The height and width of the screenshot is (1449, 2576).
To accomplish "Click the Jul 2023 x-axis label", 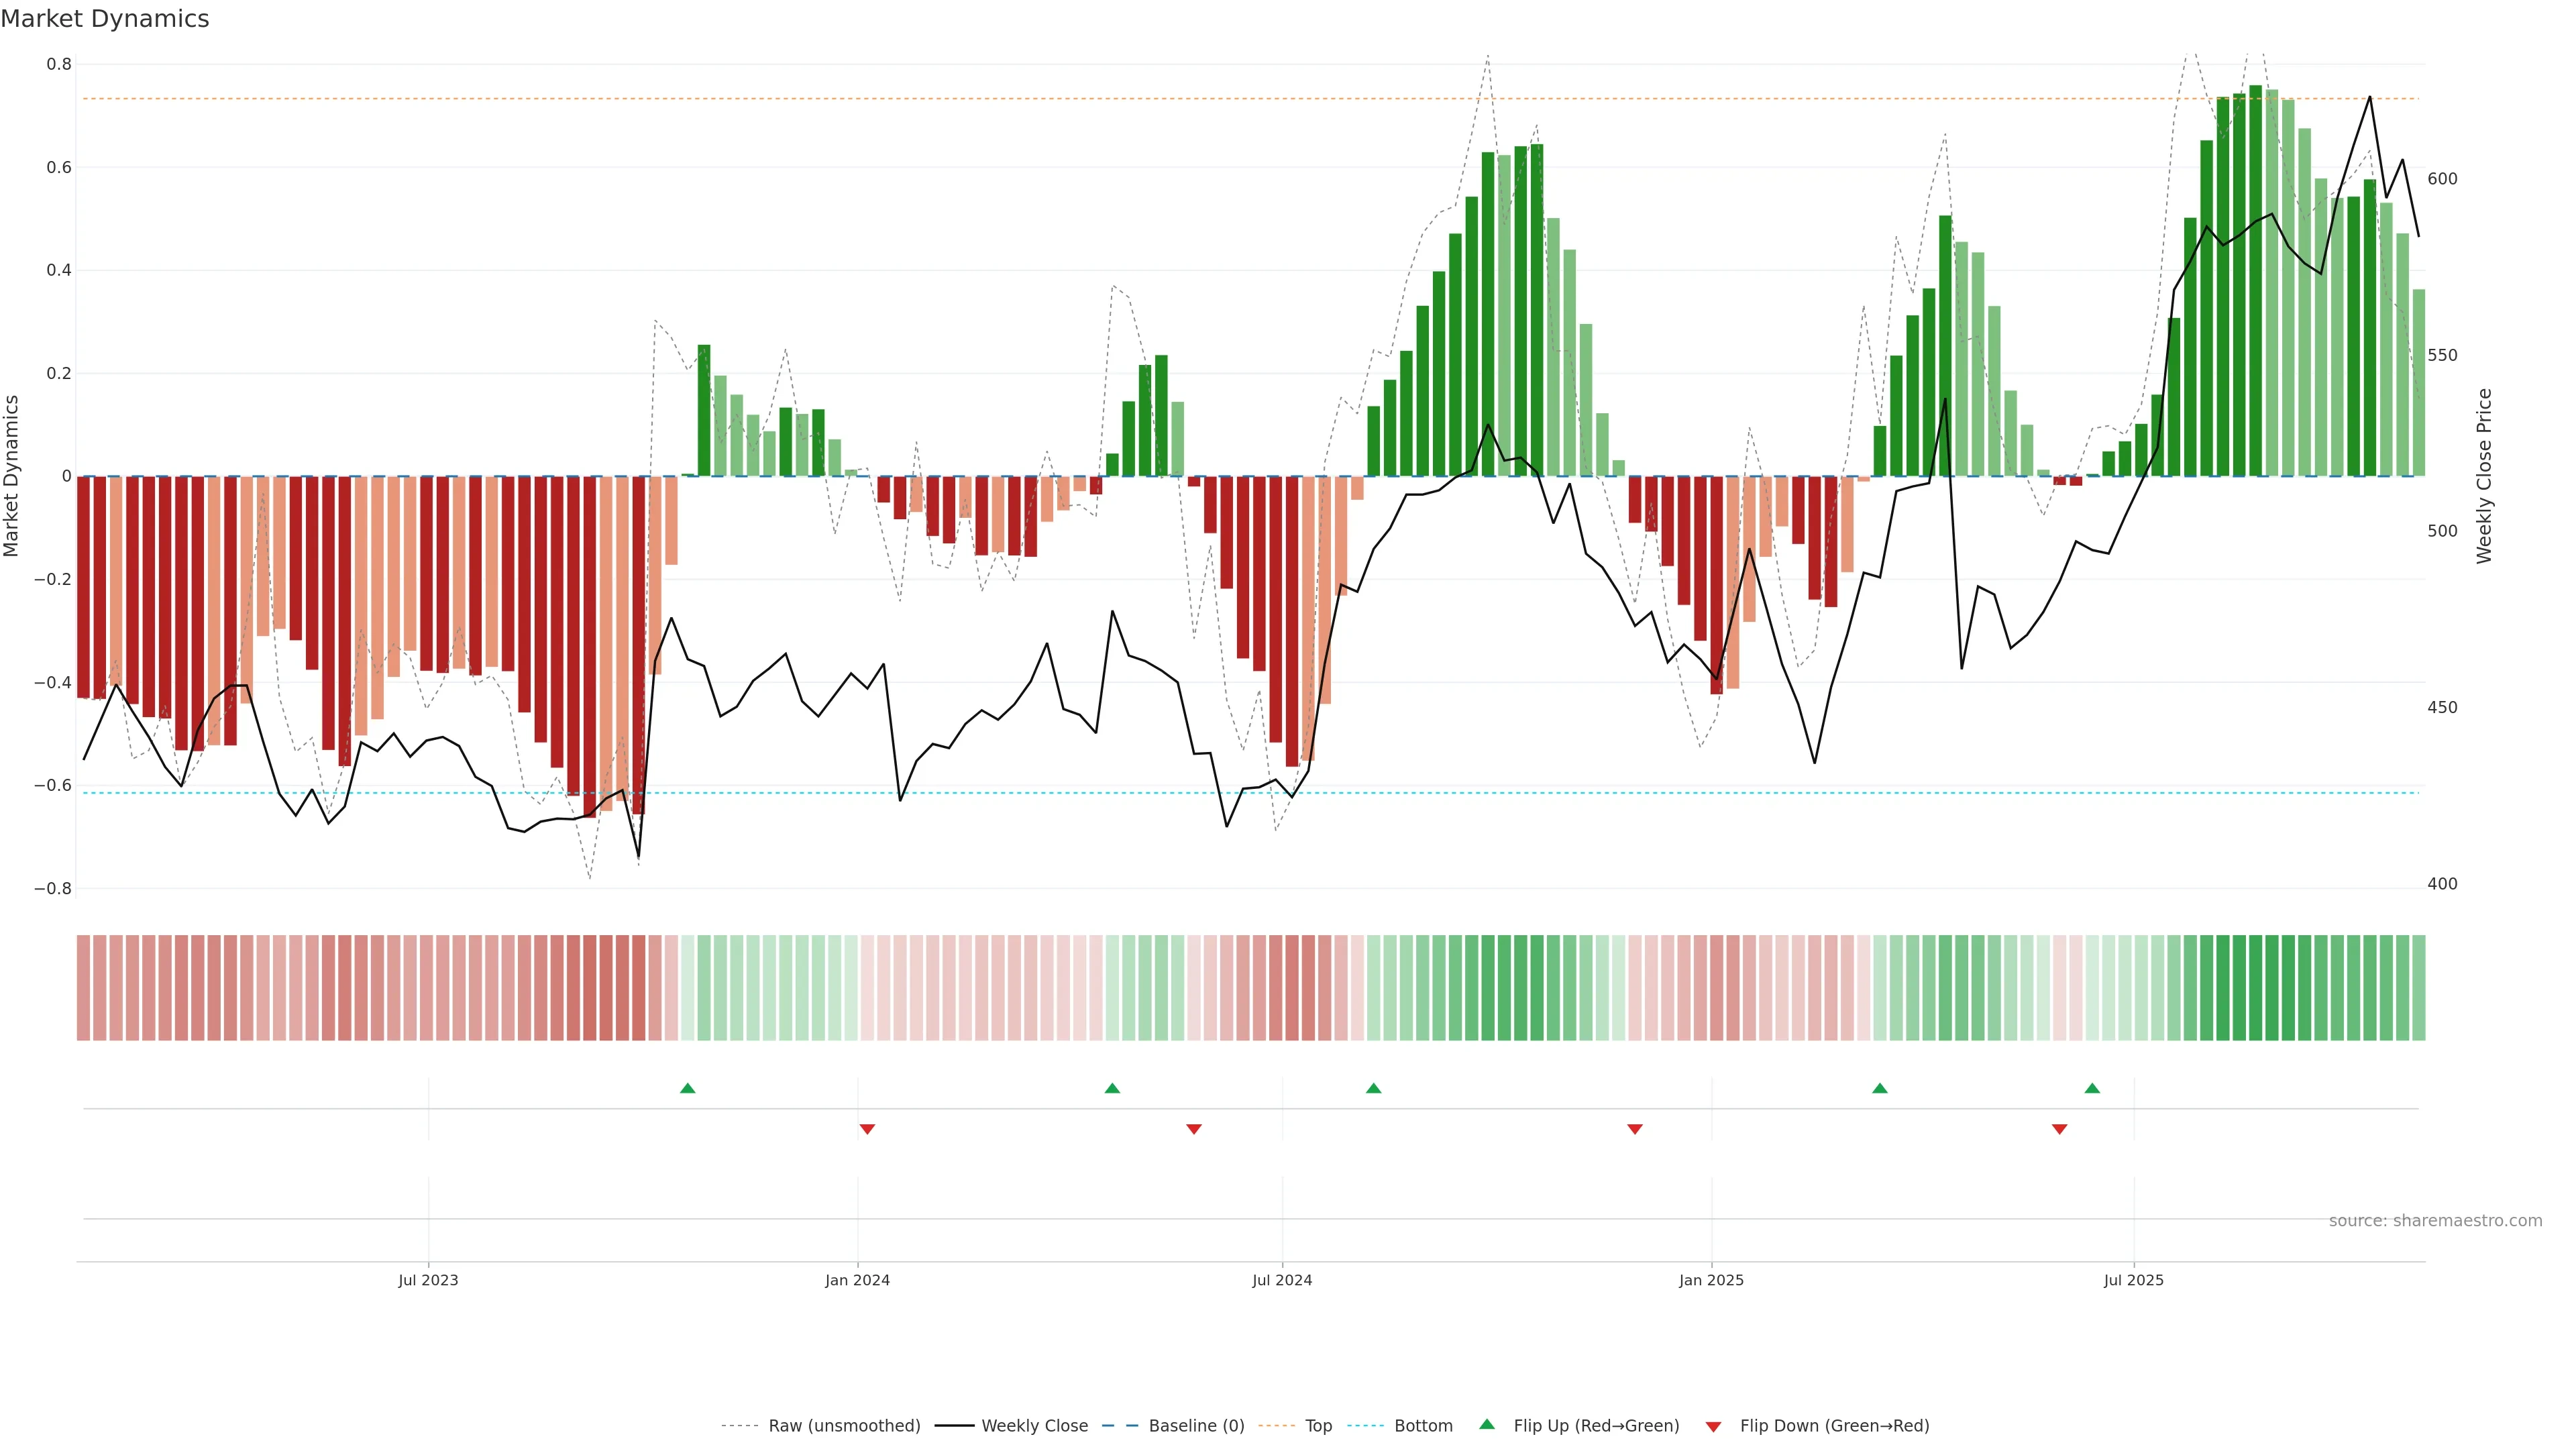I will click(428, 1280).
